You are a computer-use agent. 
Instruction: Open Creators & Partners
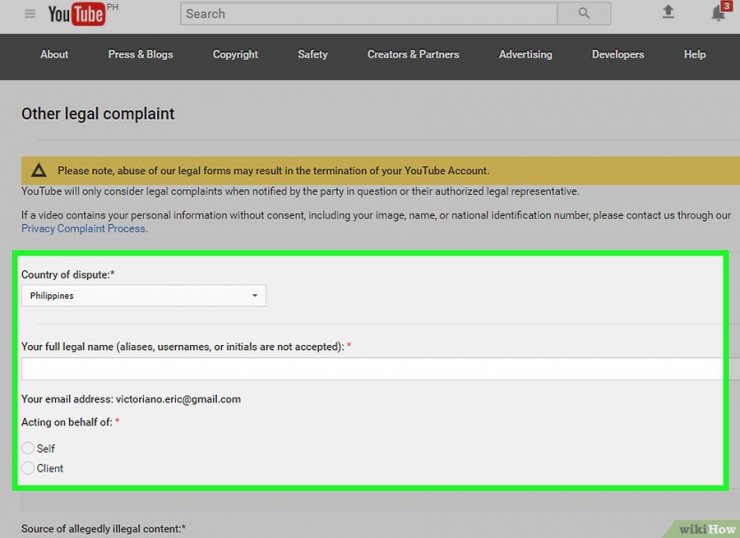coord(413,54)
